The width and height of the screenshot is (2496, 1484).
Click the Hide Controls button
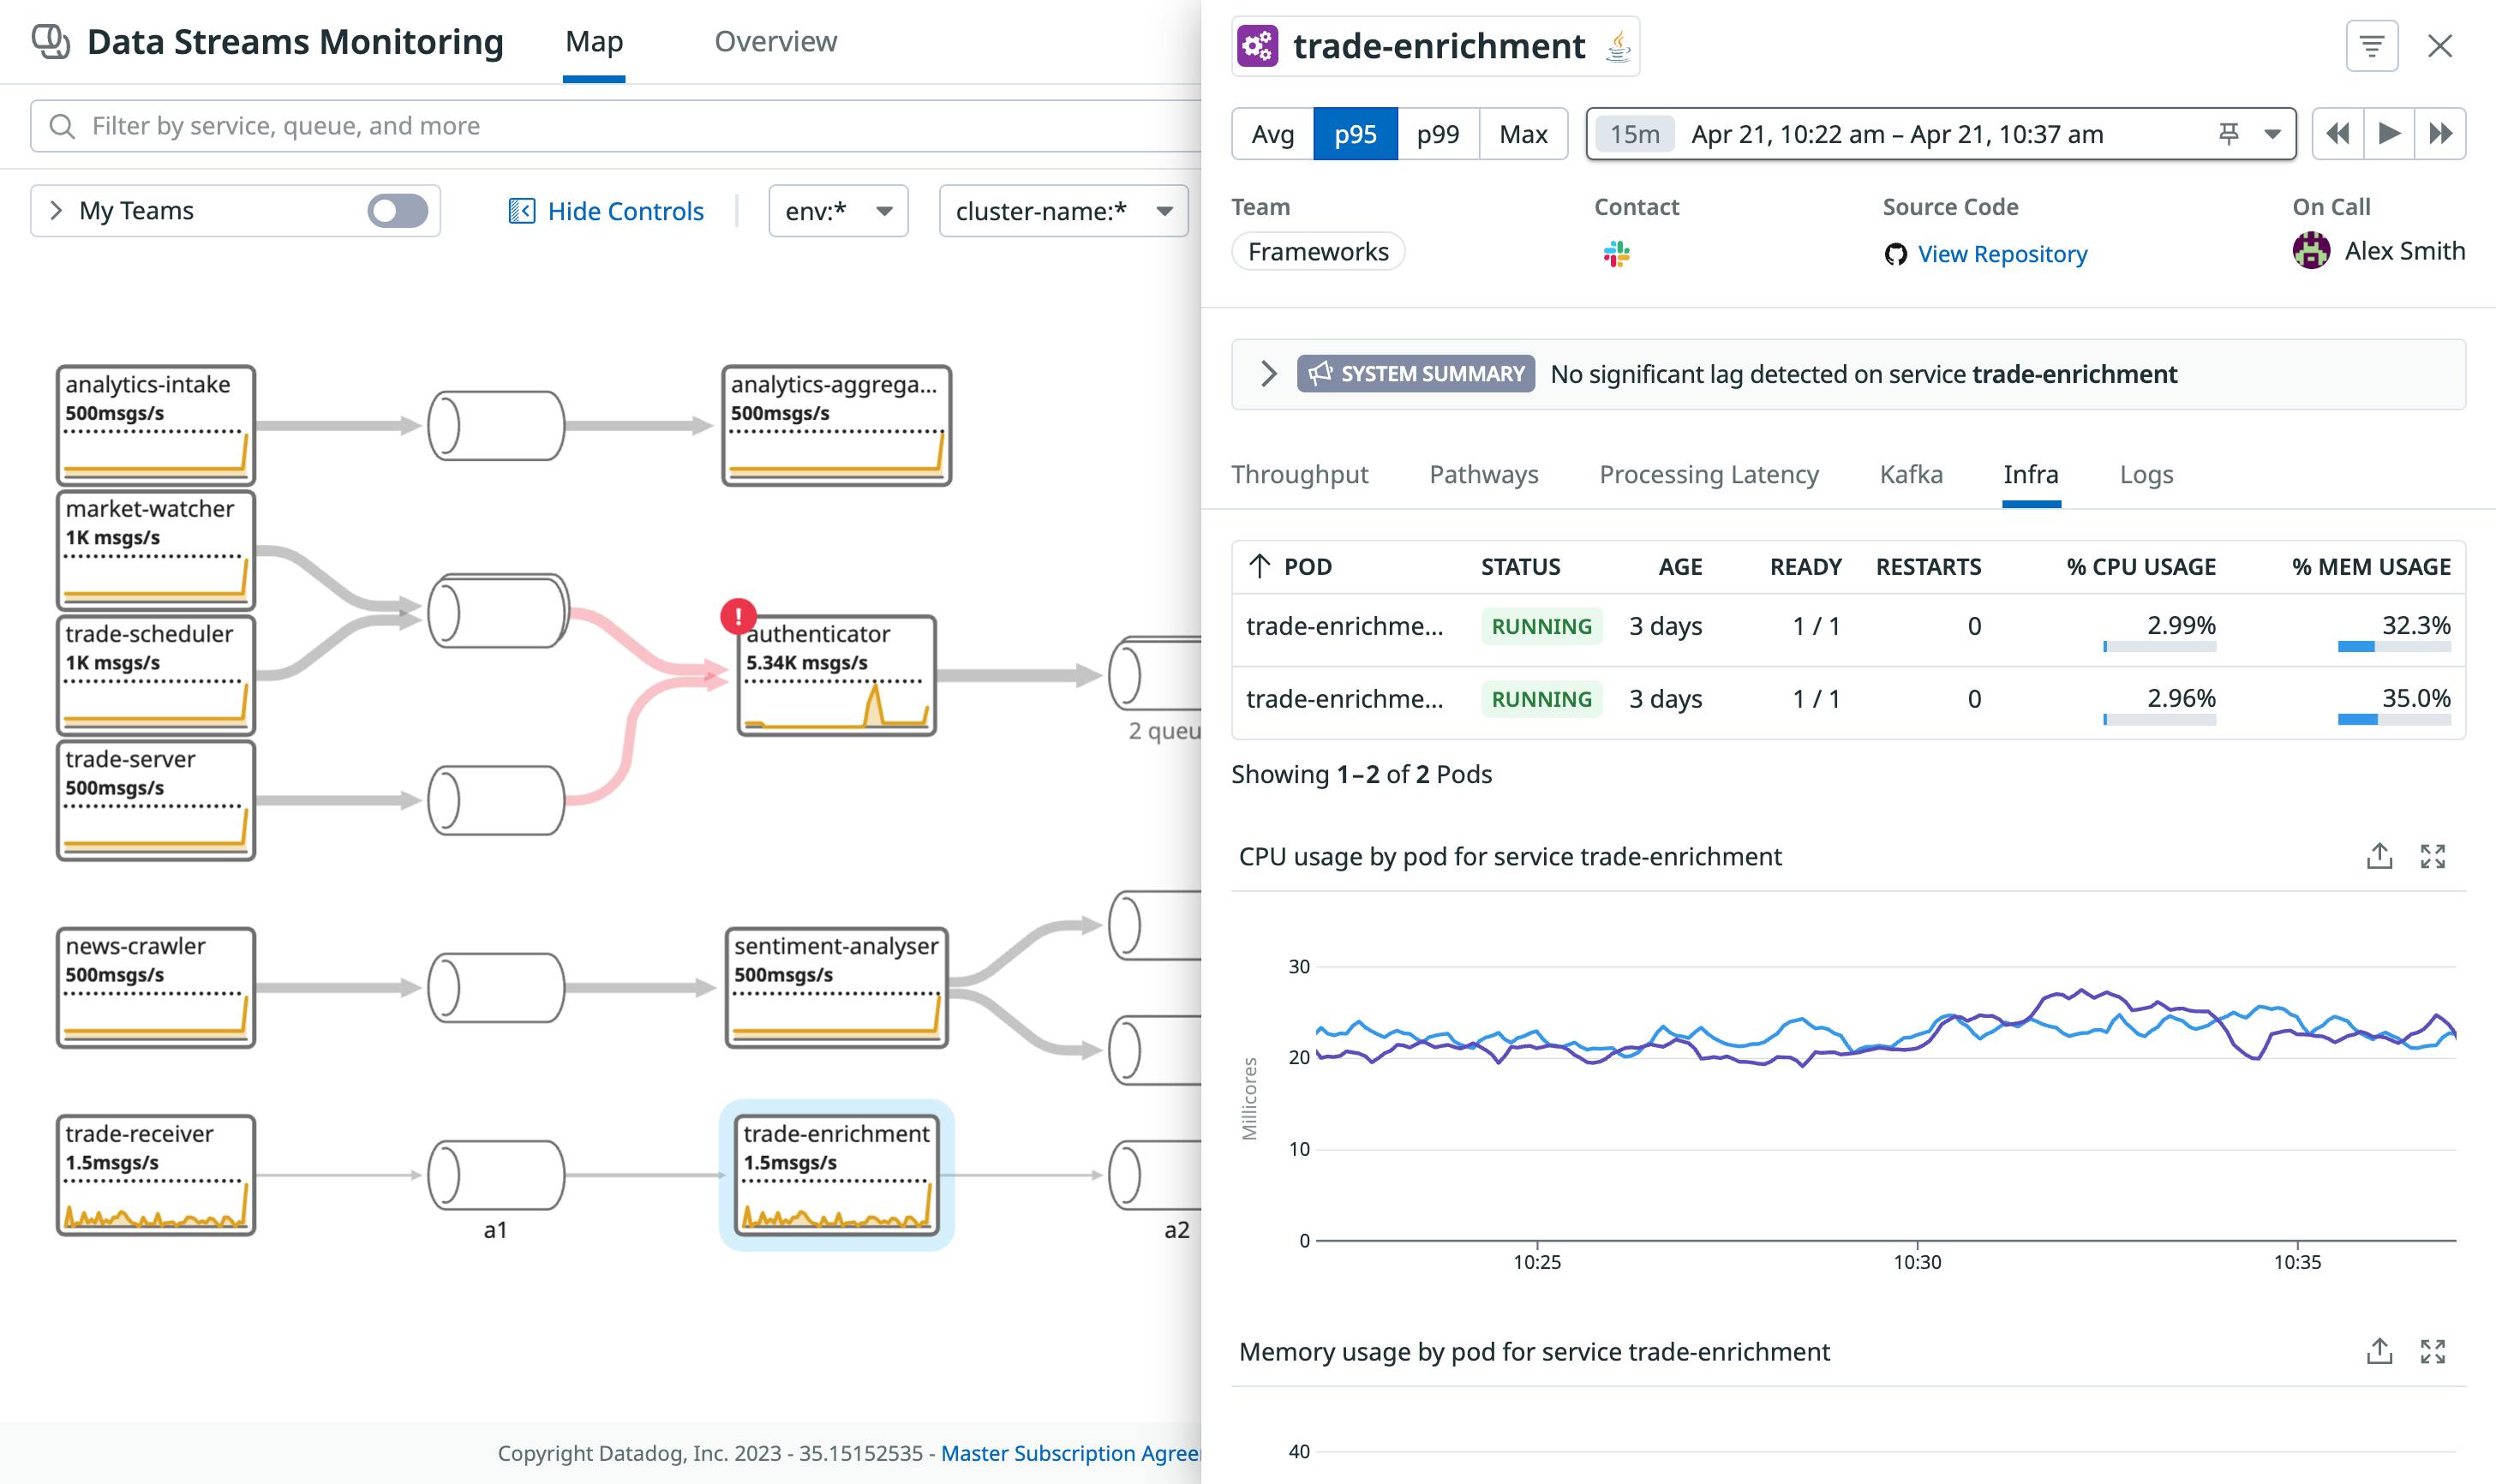tap(606, 210)
